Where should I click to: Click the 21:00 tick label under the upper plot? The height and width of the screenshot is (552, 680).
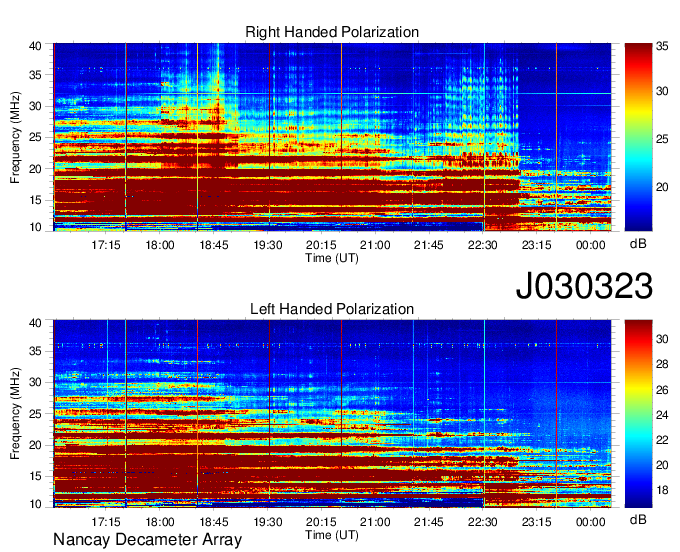tap(375, 245)
